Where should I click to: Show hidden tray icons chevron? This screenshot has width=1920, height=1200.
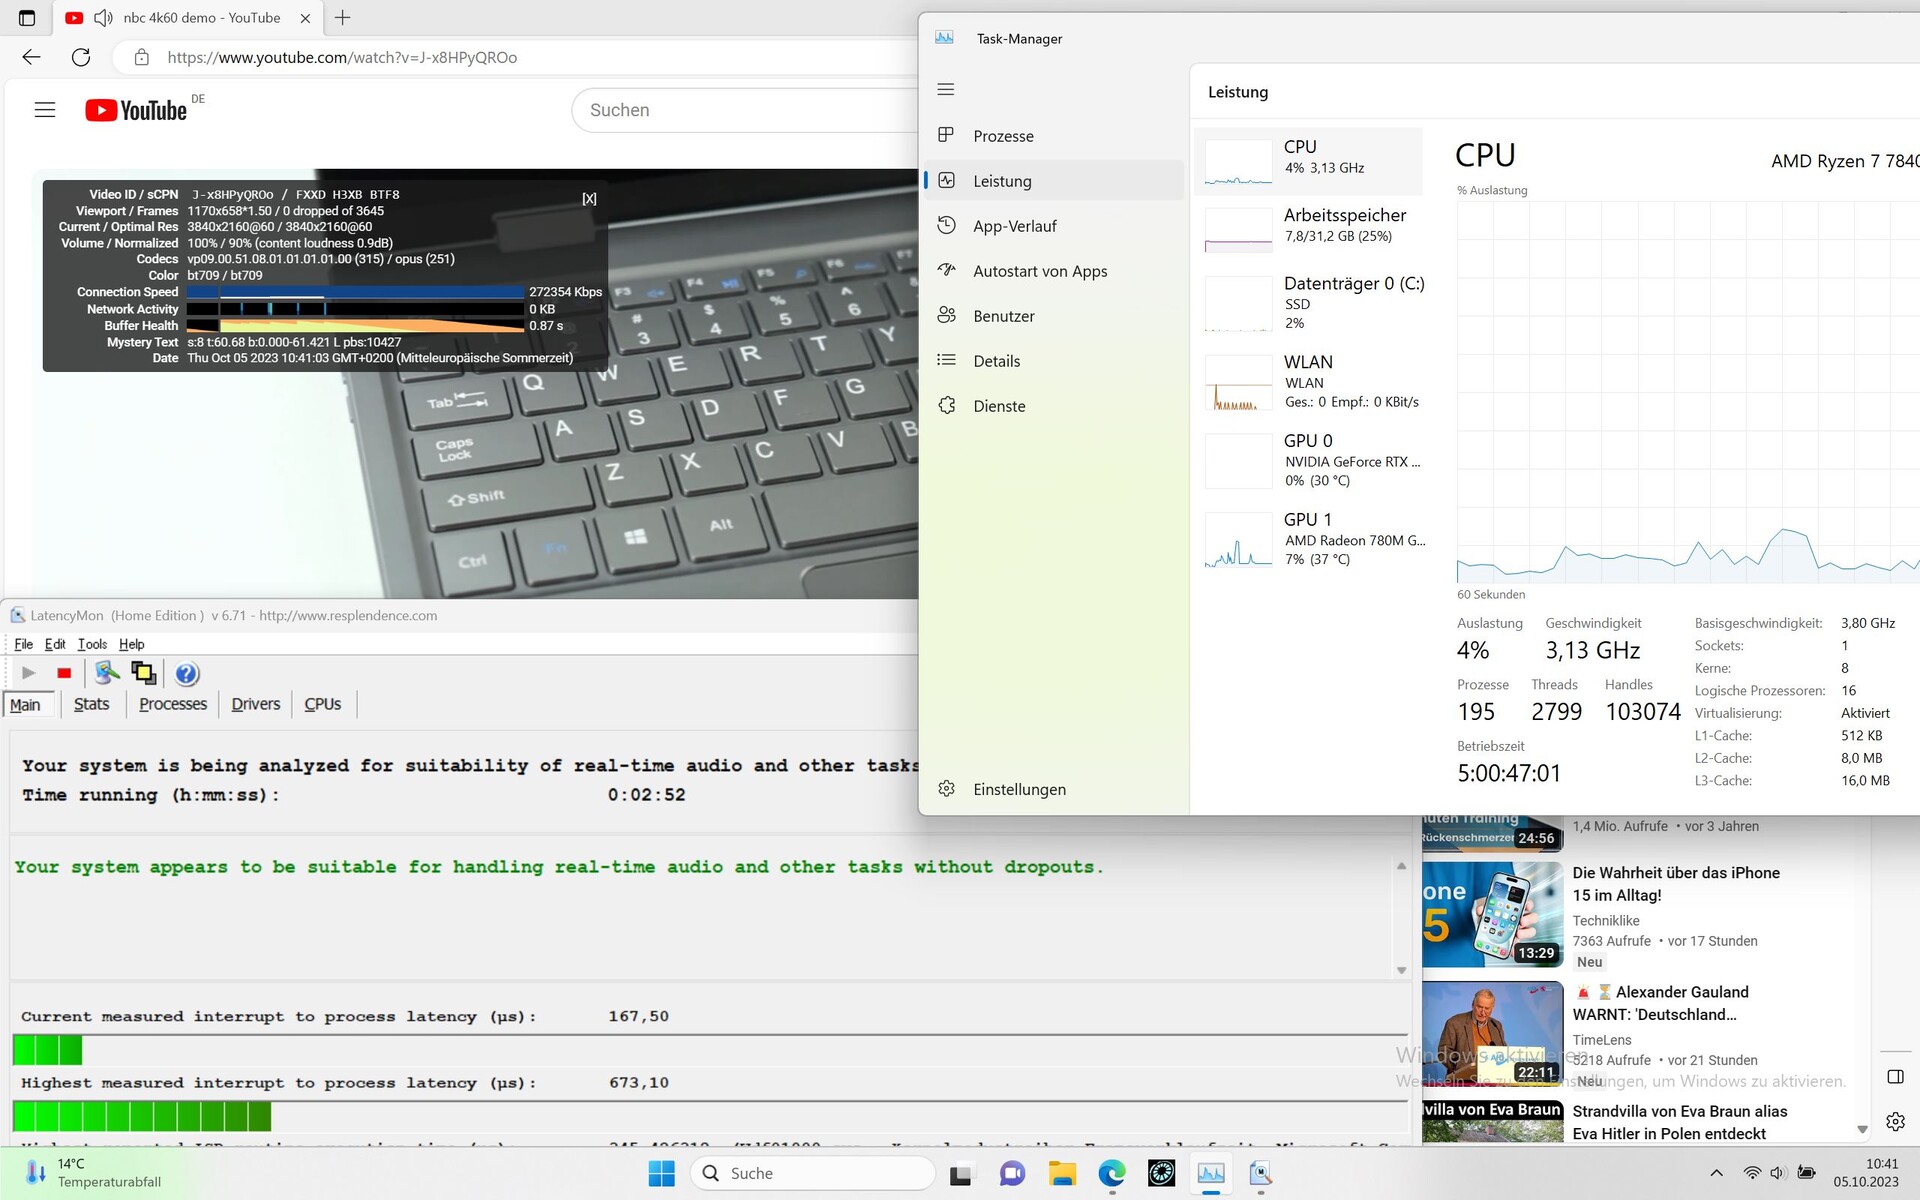click(1716, 1173)
